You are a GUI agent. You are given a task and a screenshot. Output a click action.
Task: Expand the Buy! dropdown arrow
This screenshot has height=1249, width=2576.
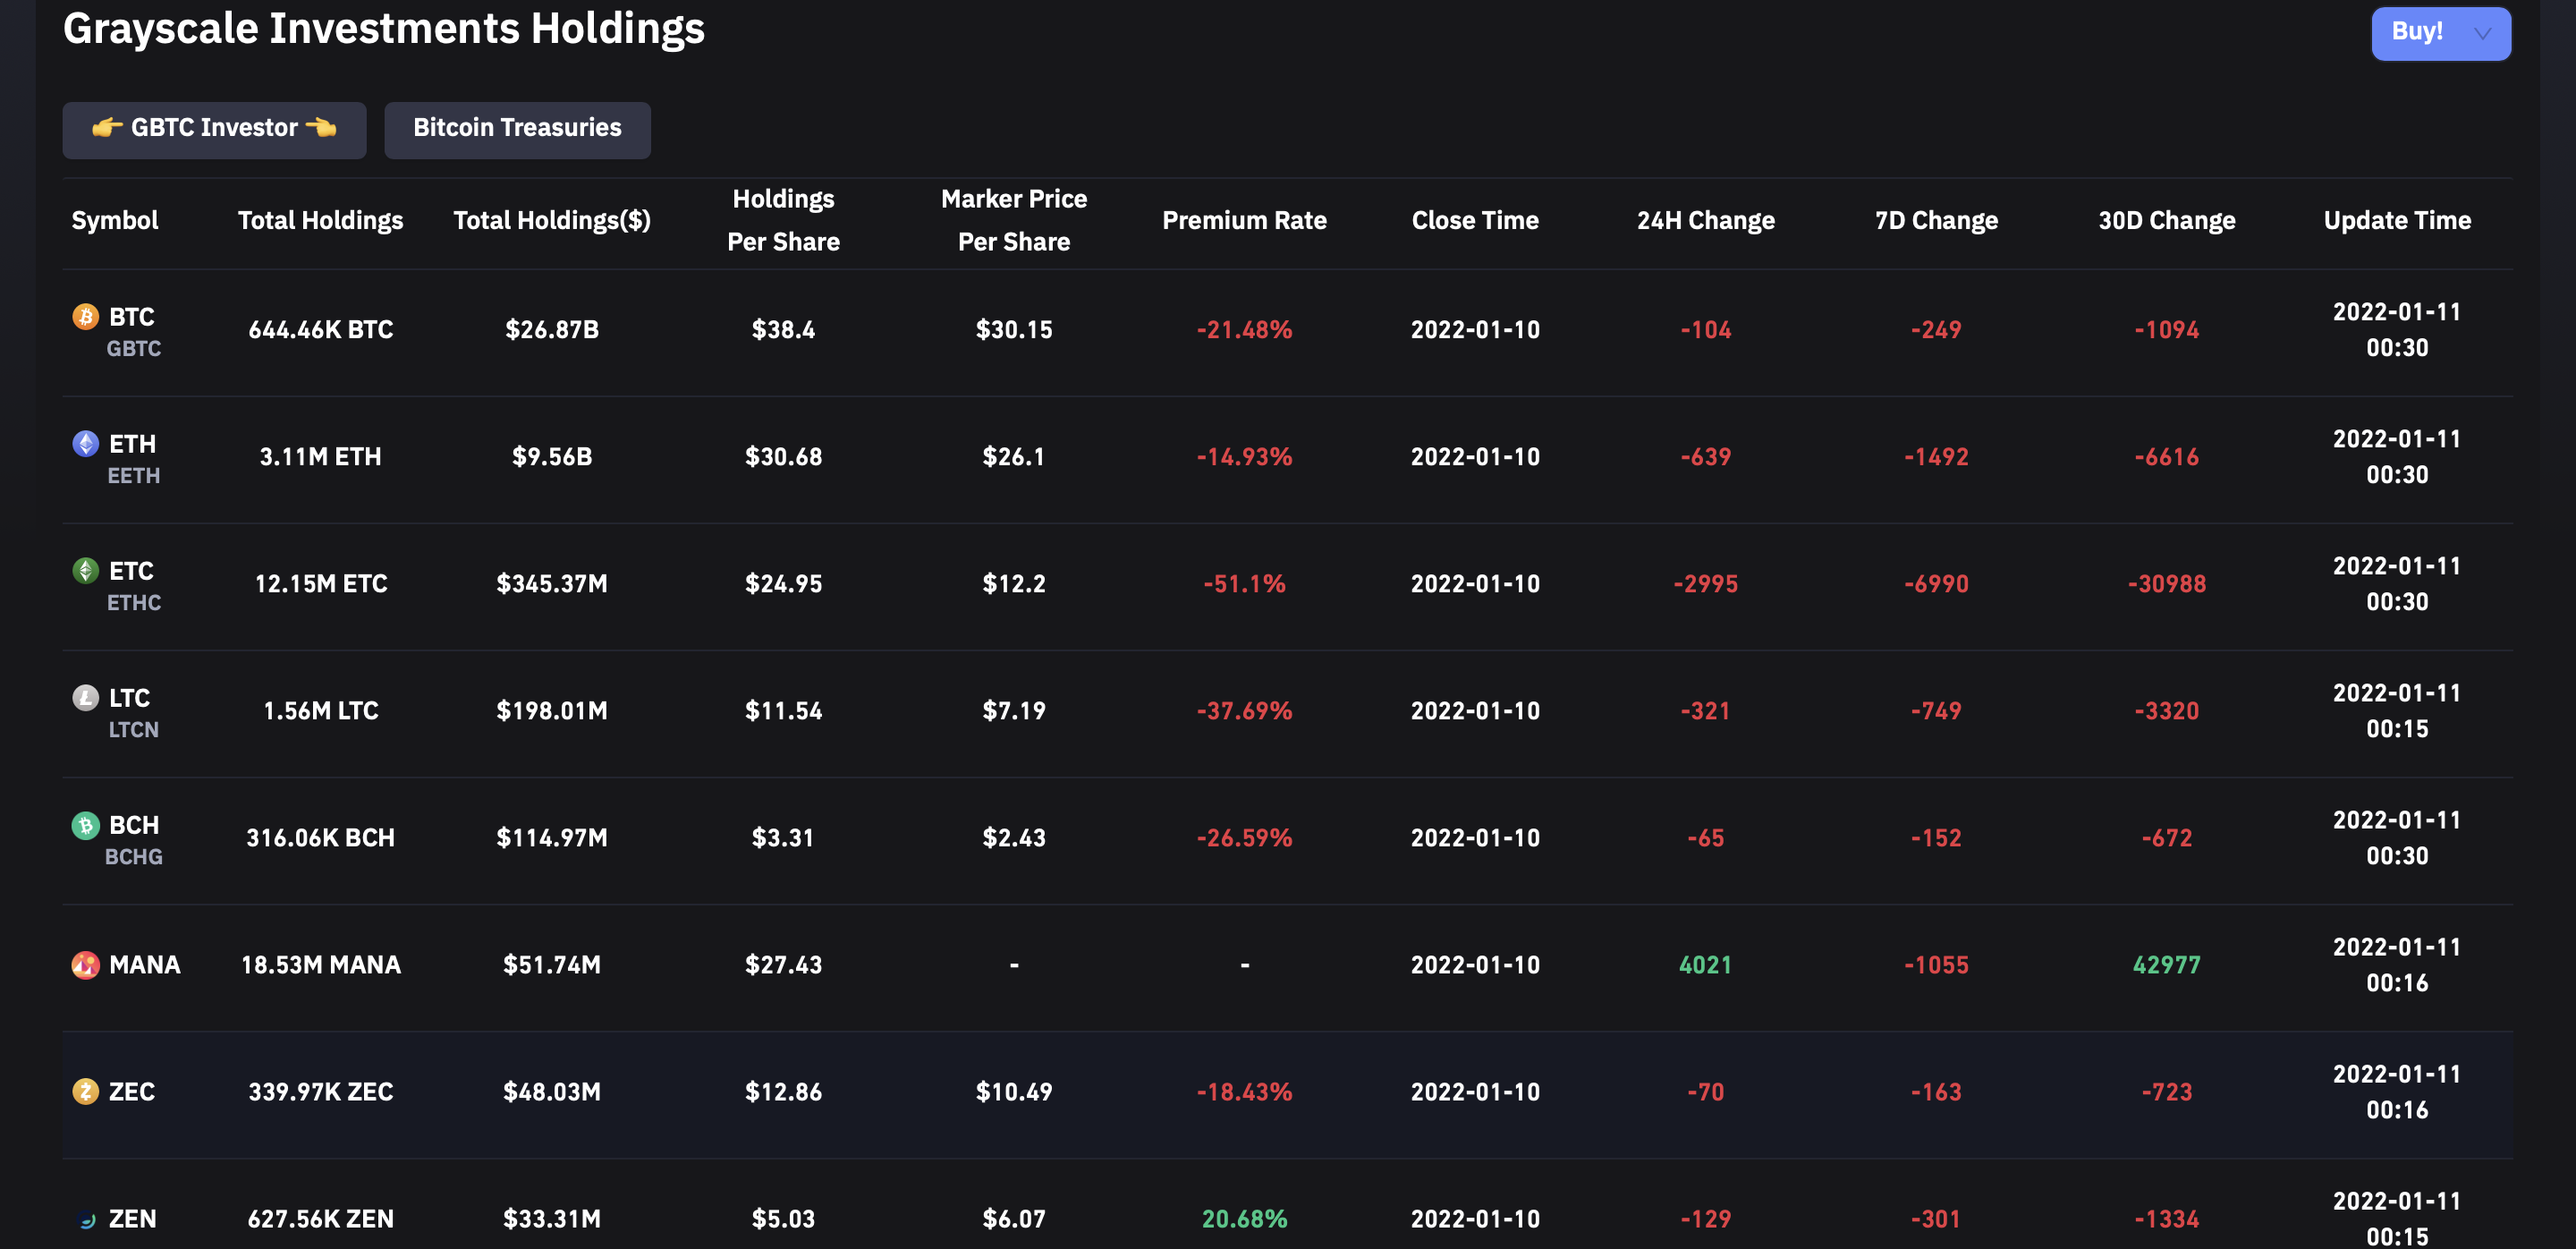pyautogui.click(x=2482, y=33)
